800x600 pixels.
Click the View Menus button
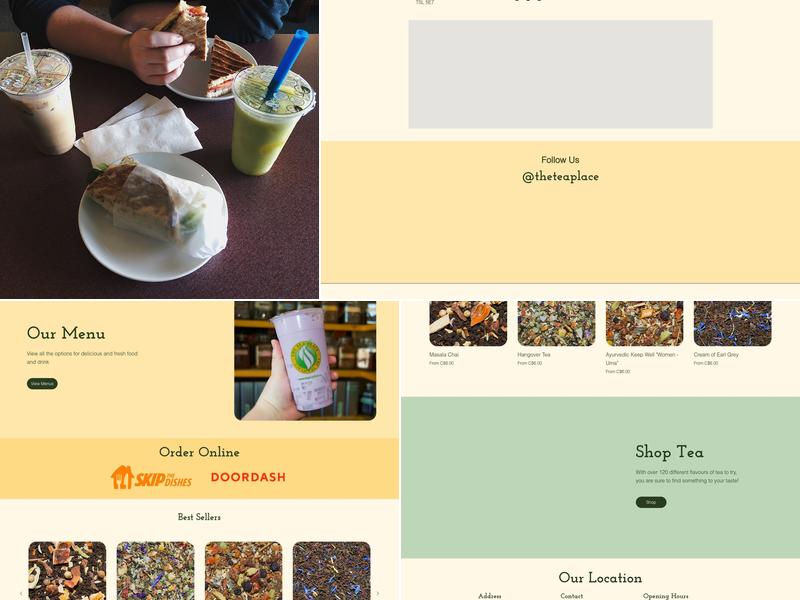tap(42, 384)
